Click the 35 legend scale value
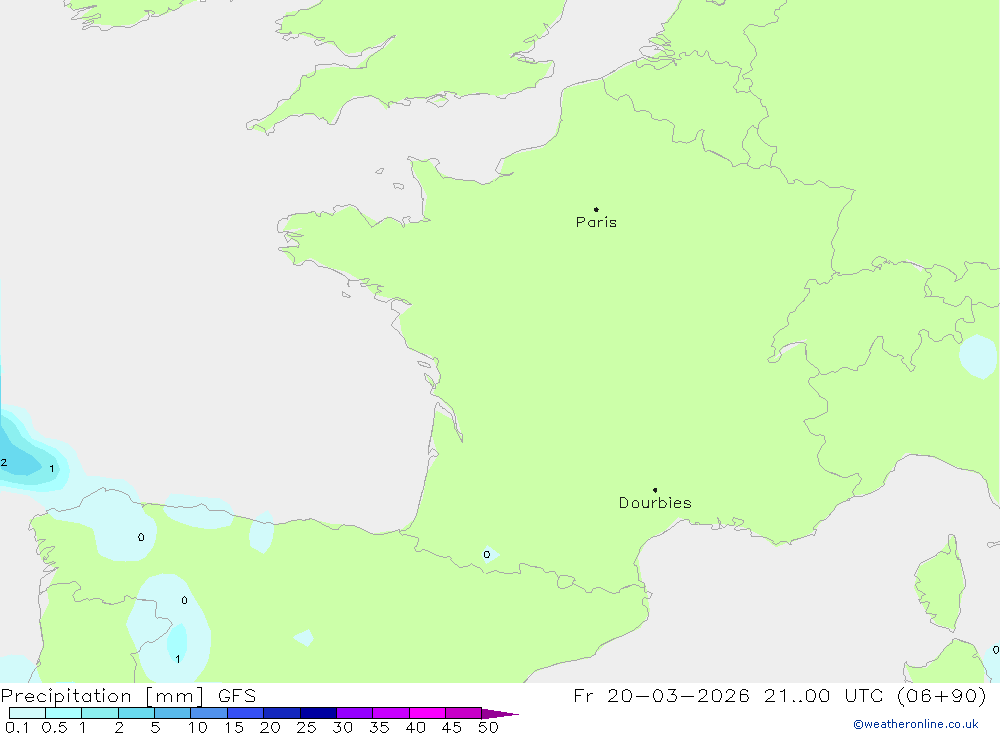The width and height of the screenshot is (1000, 733). pyautogui.click(x=379, y=727)
